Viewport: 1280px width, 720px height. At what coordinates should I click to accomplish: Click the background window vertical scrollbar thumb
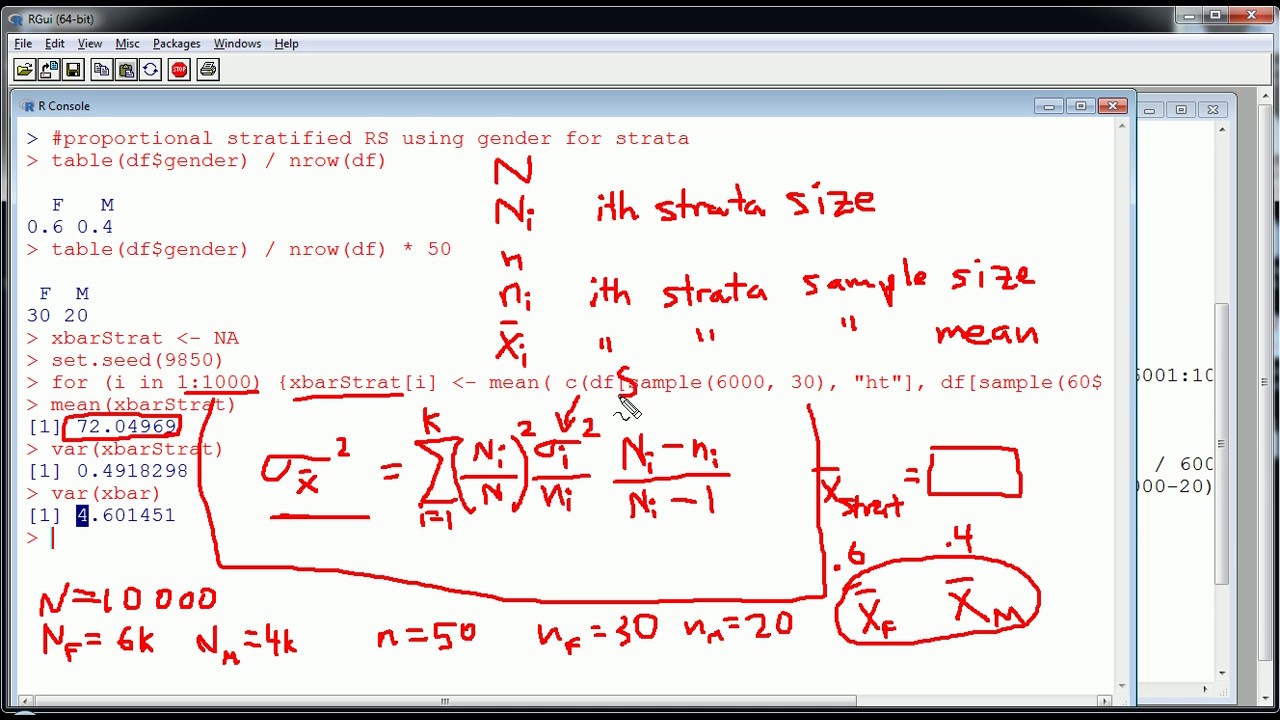pyautogui.click(x=1221, y=443)
